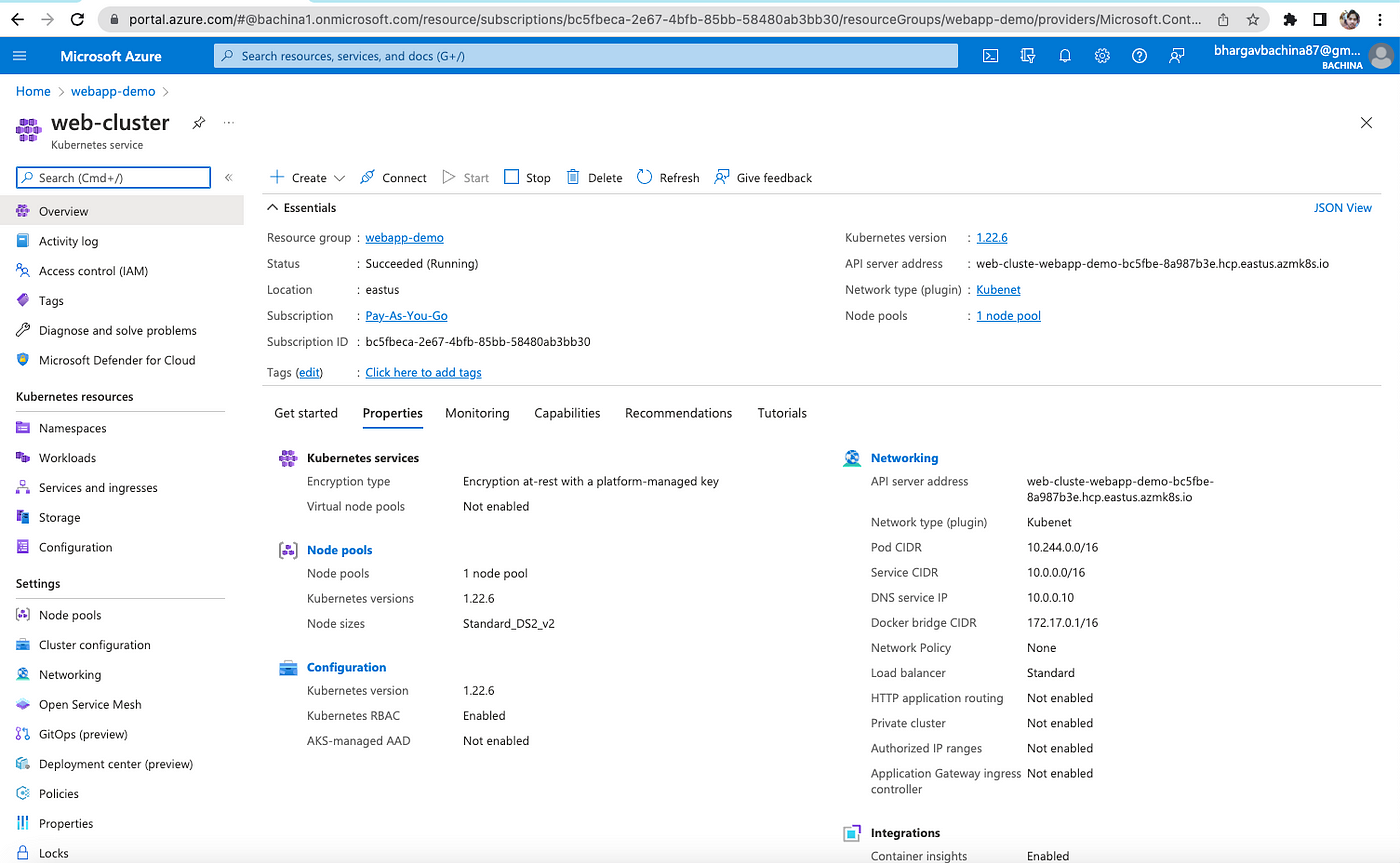Close the web-cluster blade
This screenshot has width=1400, height=863.
click(1366, 123)
